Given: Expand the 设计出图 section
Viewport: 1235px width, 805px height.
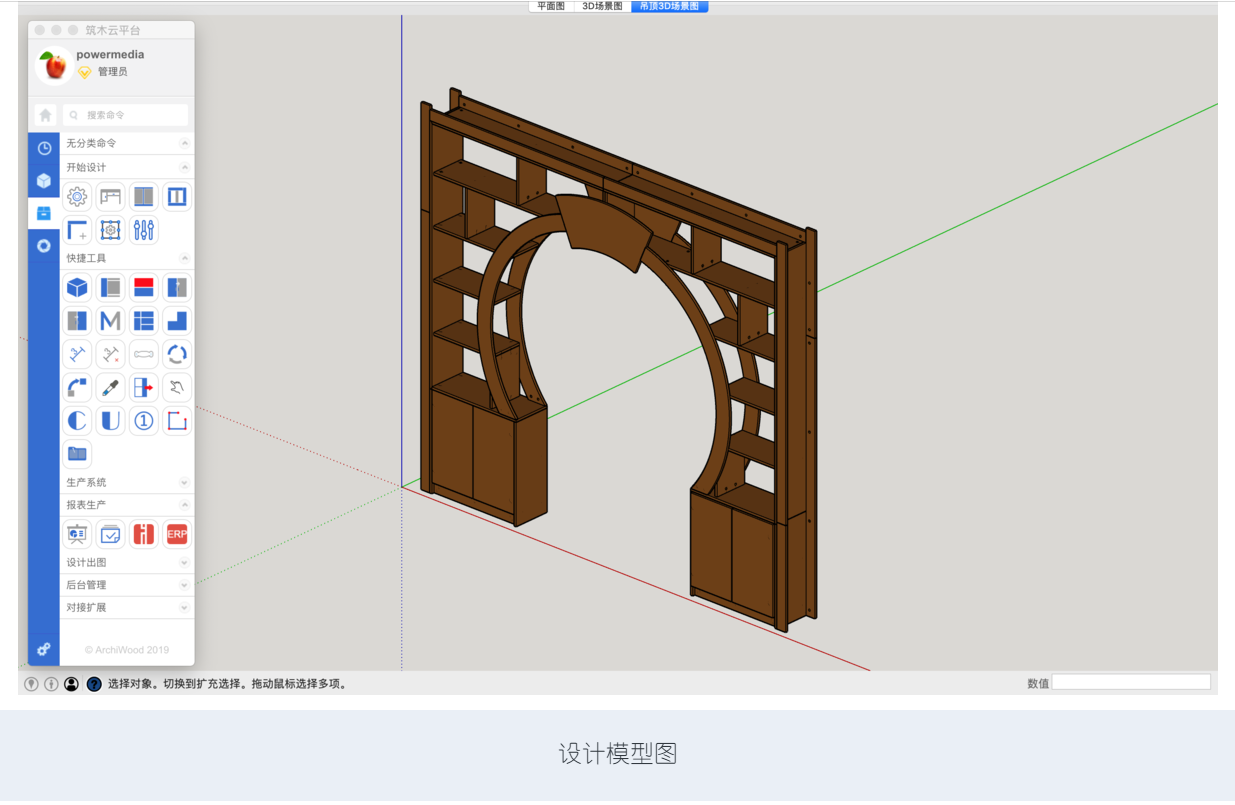Looking at the screenshot, I should click(x=184, y=562).
